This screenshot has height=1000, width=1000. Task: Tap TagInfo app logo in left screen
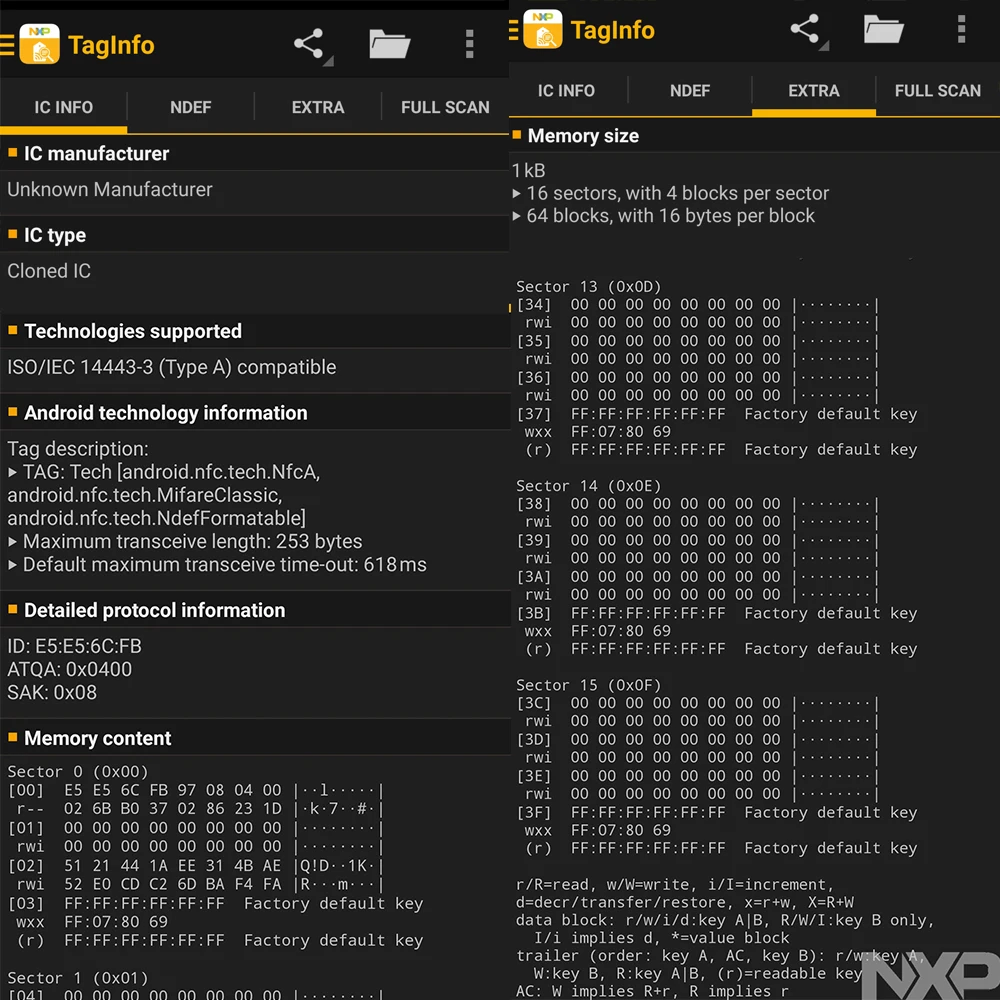(40, 44)
